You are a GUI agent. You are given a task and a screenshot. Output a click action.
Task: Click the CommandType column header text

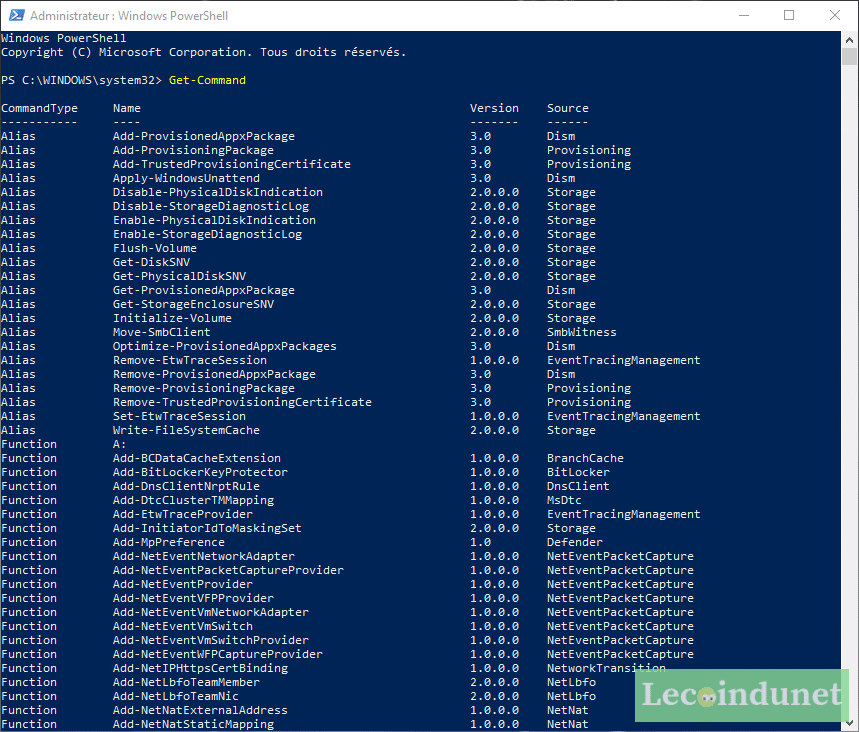(37, 107)
